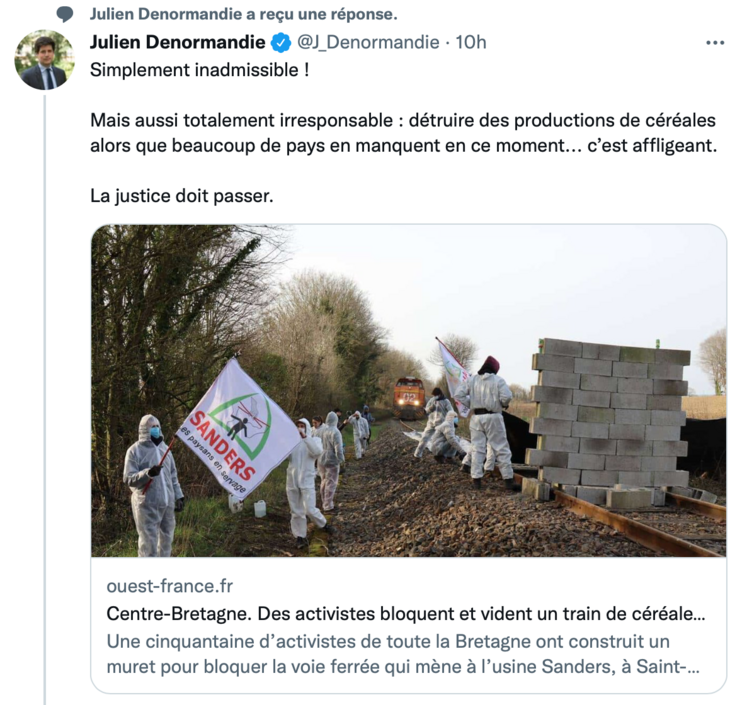
Task: Click the Sanders flag in the photo
Action: coord(238,429)
